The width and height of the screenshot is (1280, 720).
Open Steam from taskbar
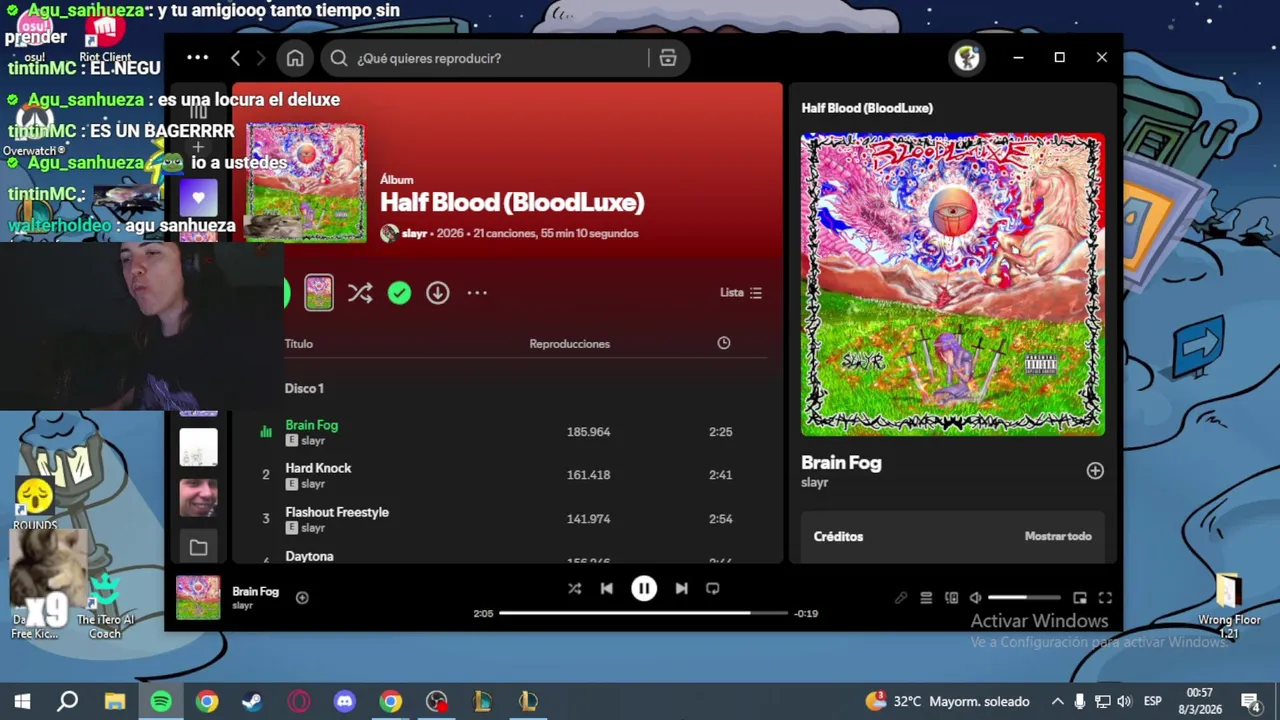tap(252, 702)
